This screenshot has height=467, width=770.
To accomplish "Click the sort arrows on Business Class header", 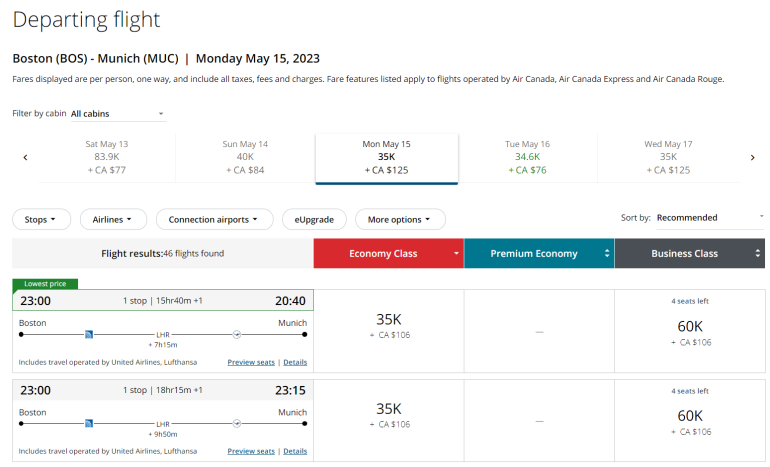I will [x=757, y=254].
